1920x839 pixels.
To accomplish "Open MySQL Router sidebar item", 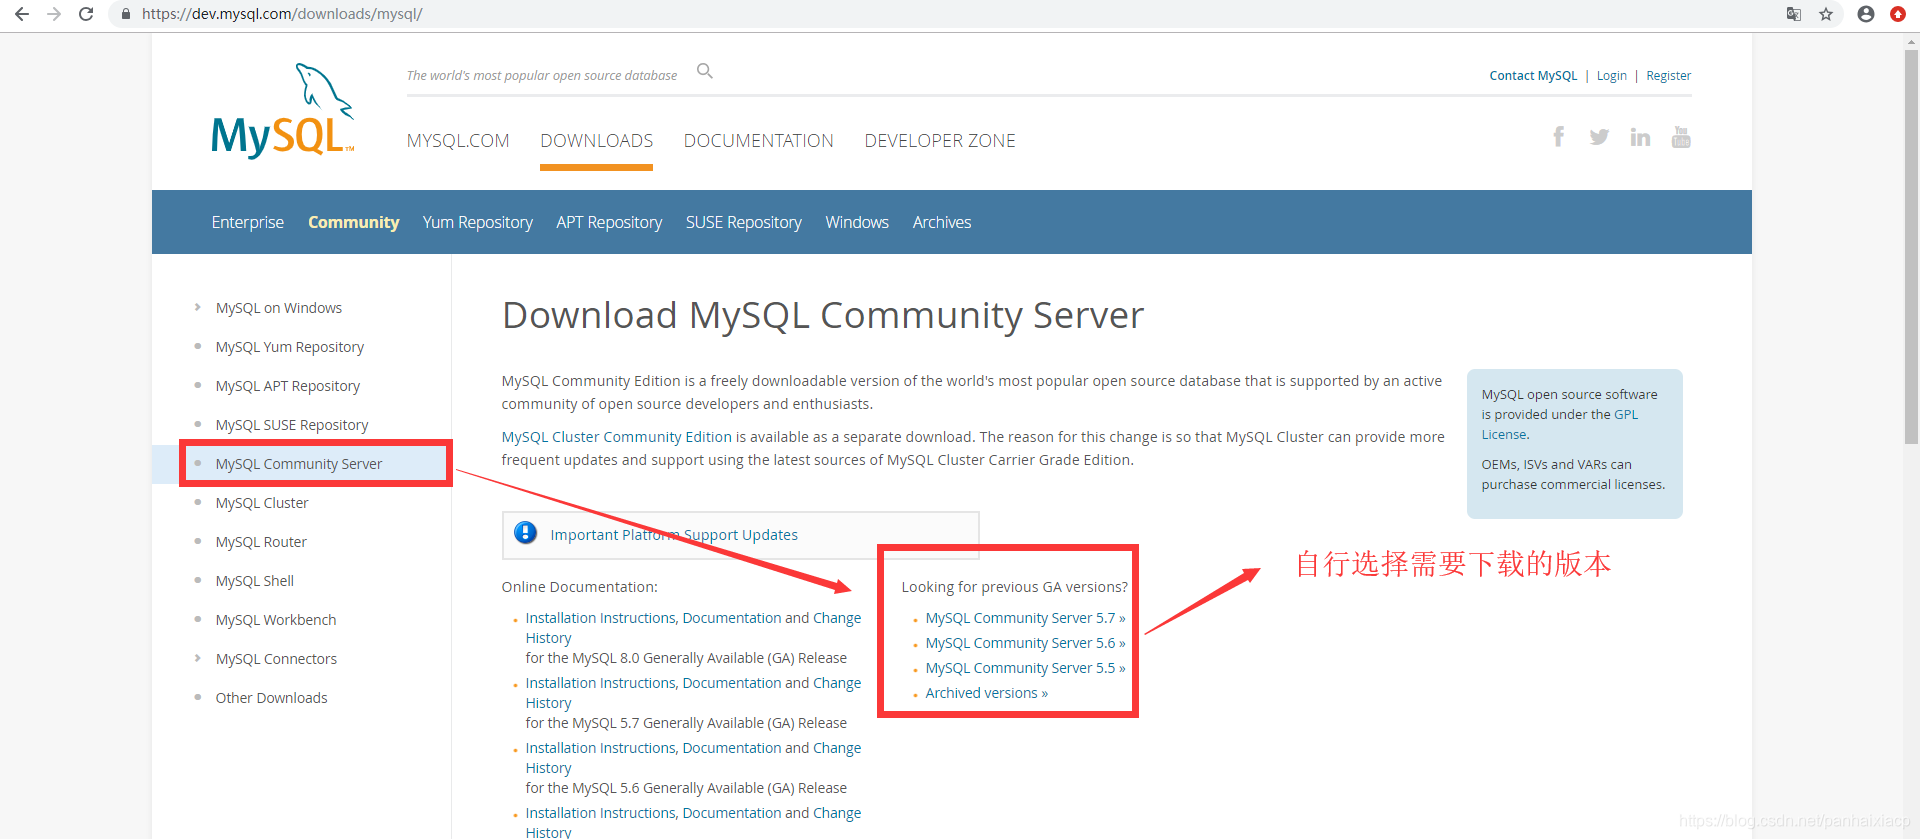I will pyautogui.click(x=260, y=542).
